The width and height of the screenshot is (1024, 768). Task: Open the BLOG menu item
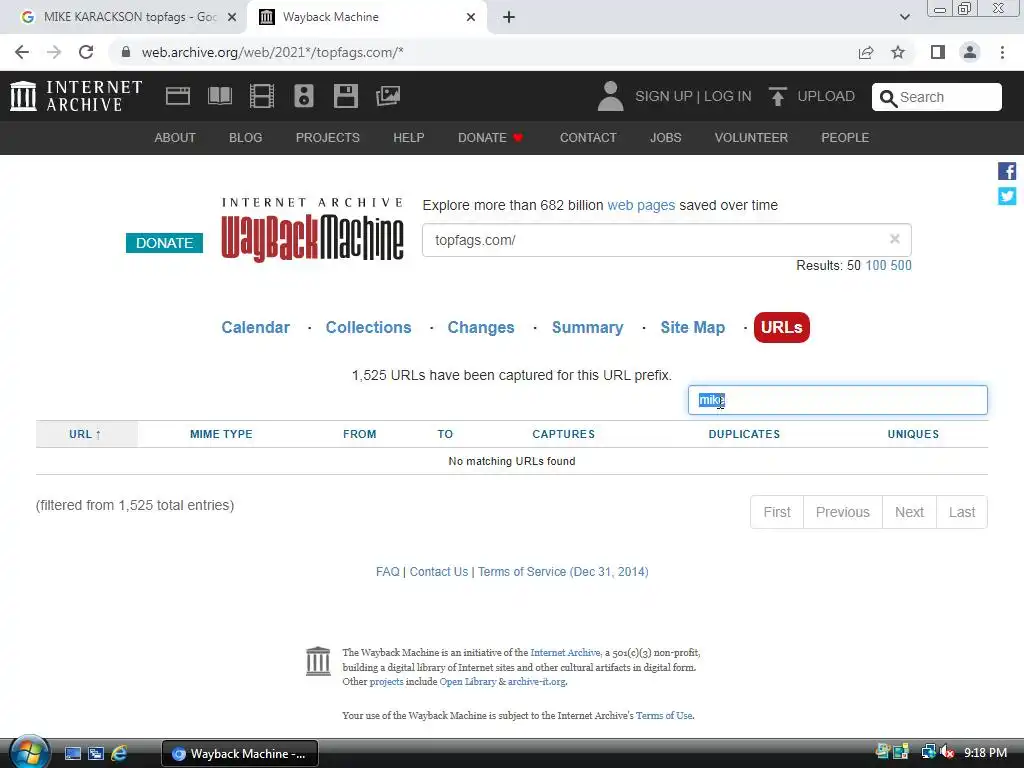click(246, 138)
